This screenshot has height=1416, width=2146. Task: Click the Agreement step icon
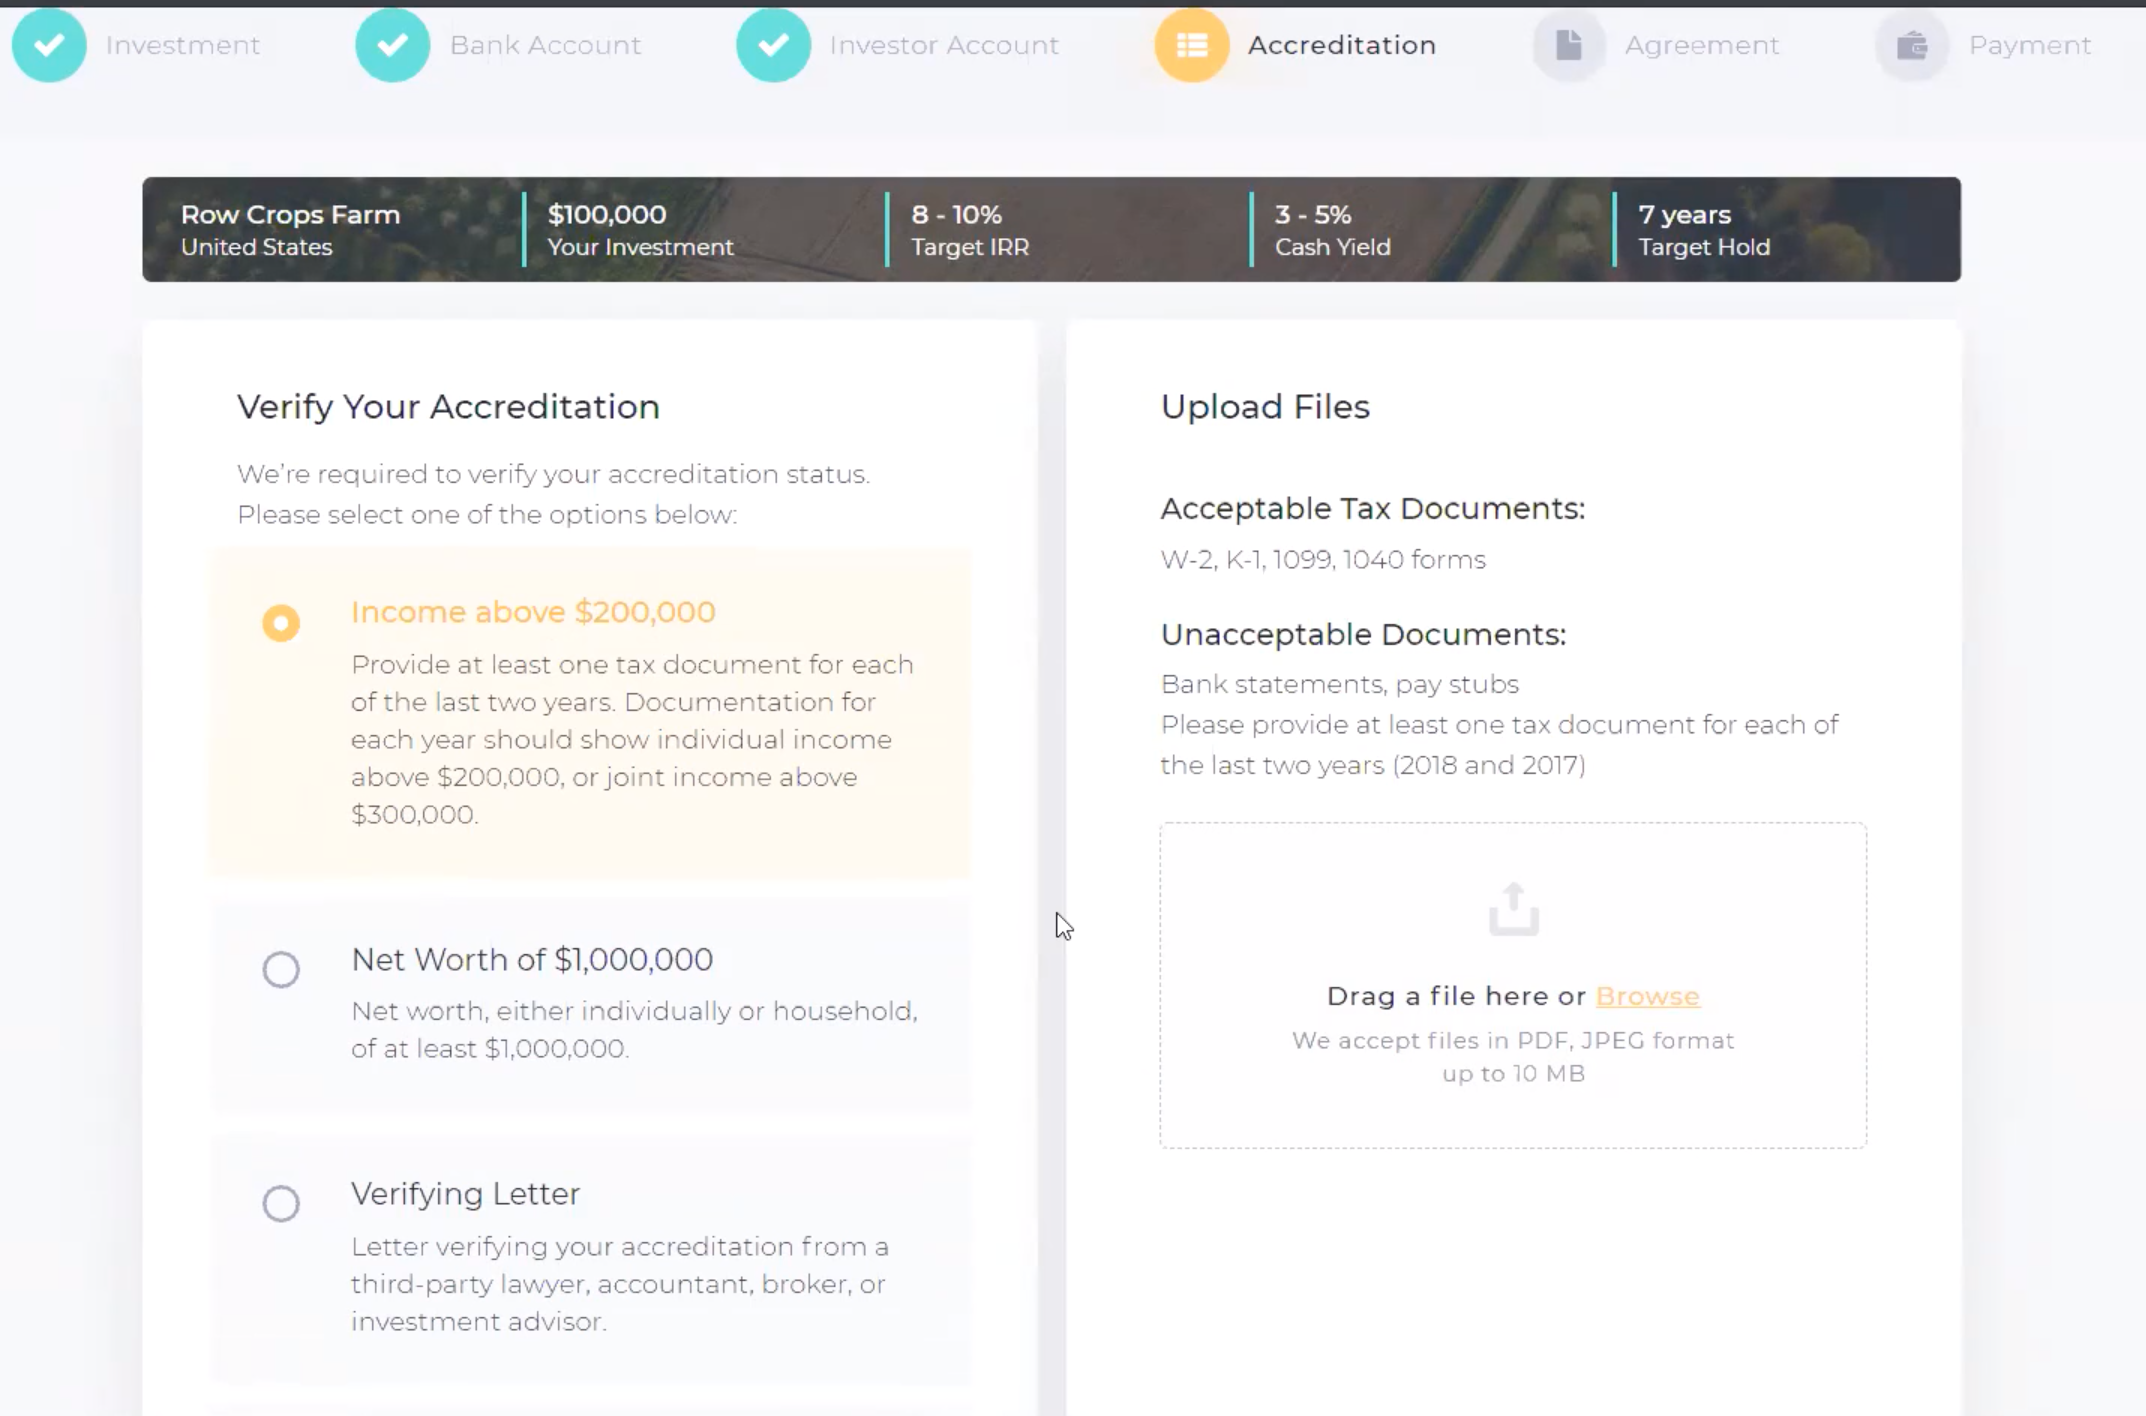pos(1569,44)
